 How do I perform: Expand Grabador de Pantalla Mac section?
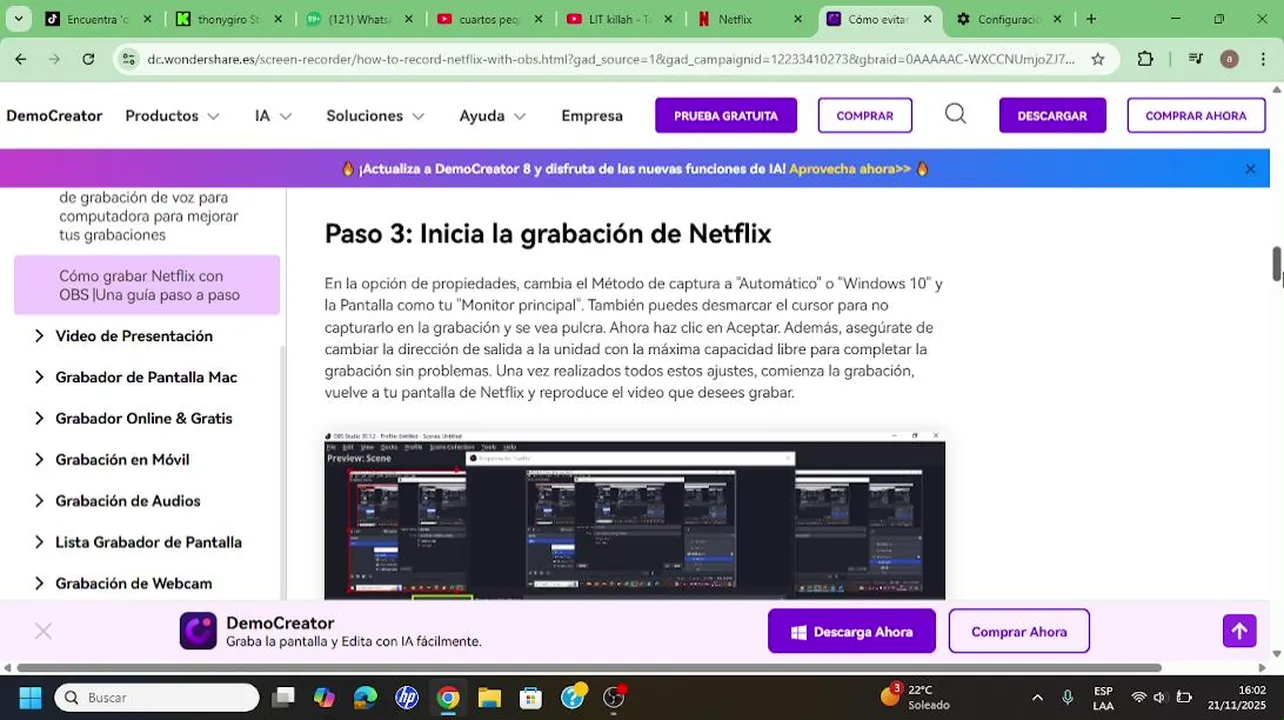coord(135,377)
